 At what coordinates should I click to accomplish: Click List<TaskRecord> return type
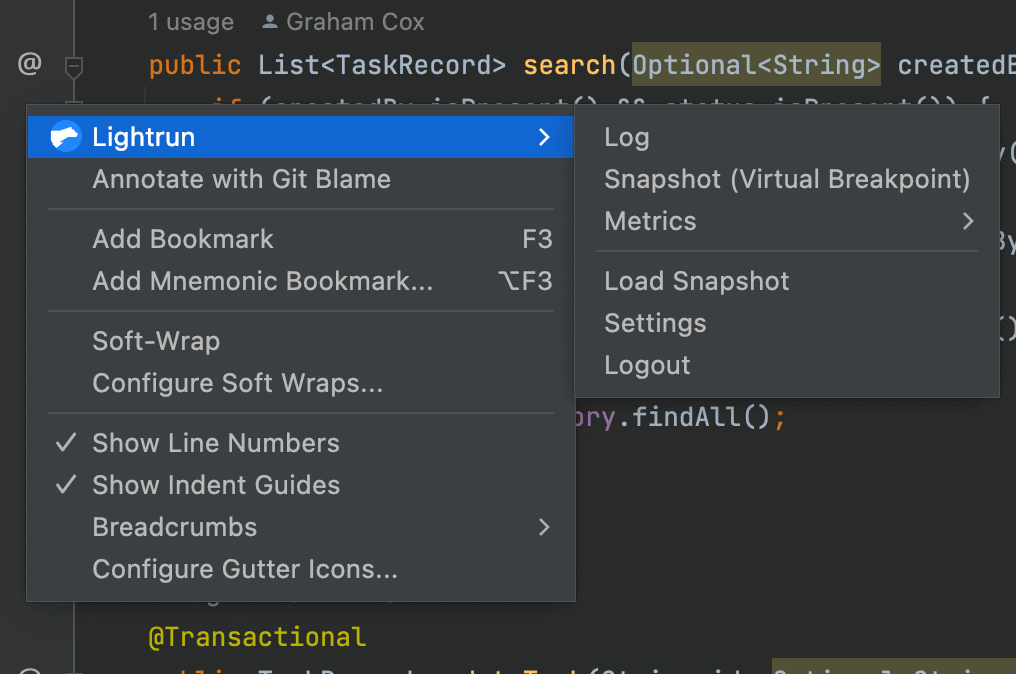point(382,65)
